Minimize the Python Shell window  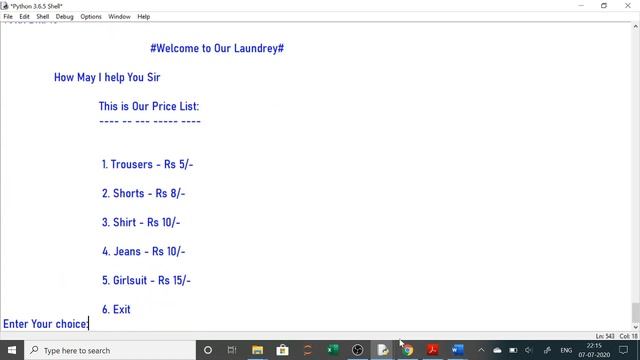coord(581,6)
